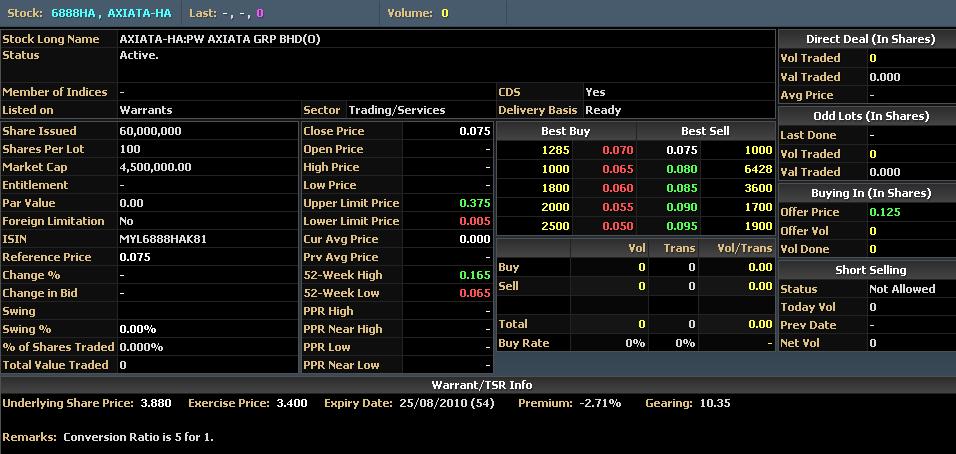Select the Foreign Limitation value No
Image resolution: width=956 pixels, height=454 pixels.
click(x=126, y=221)
